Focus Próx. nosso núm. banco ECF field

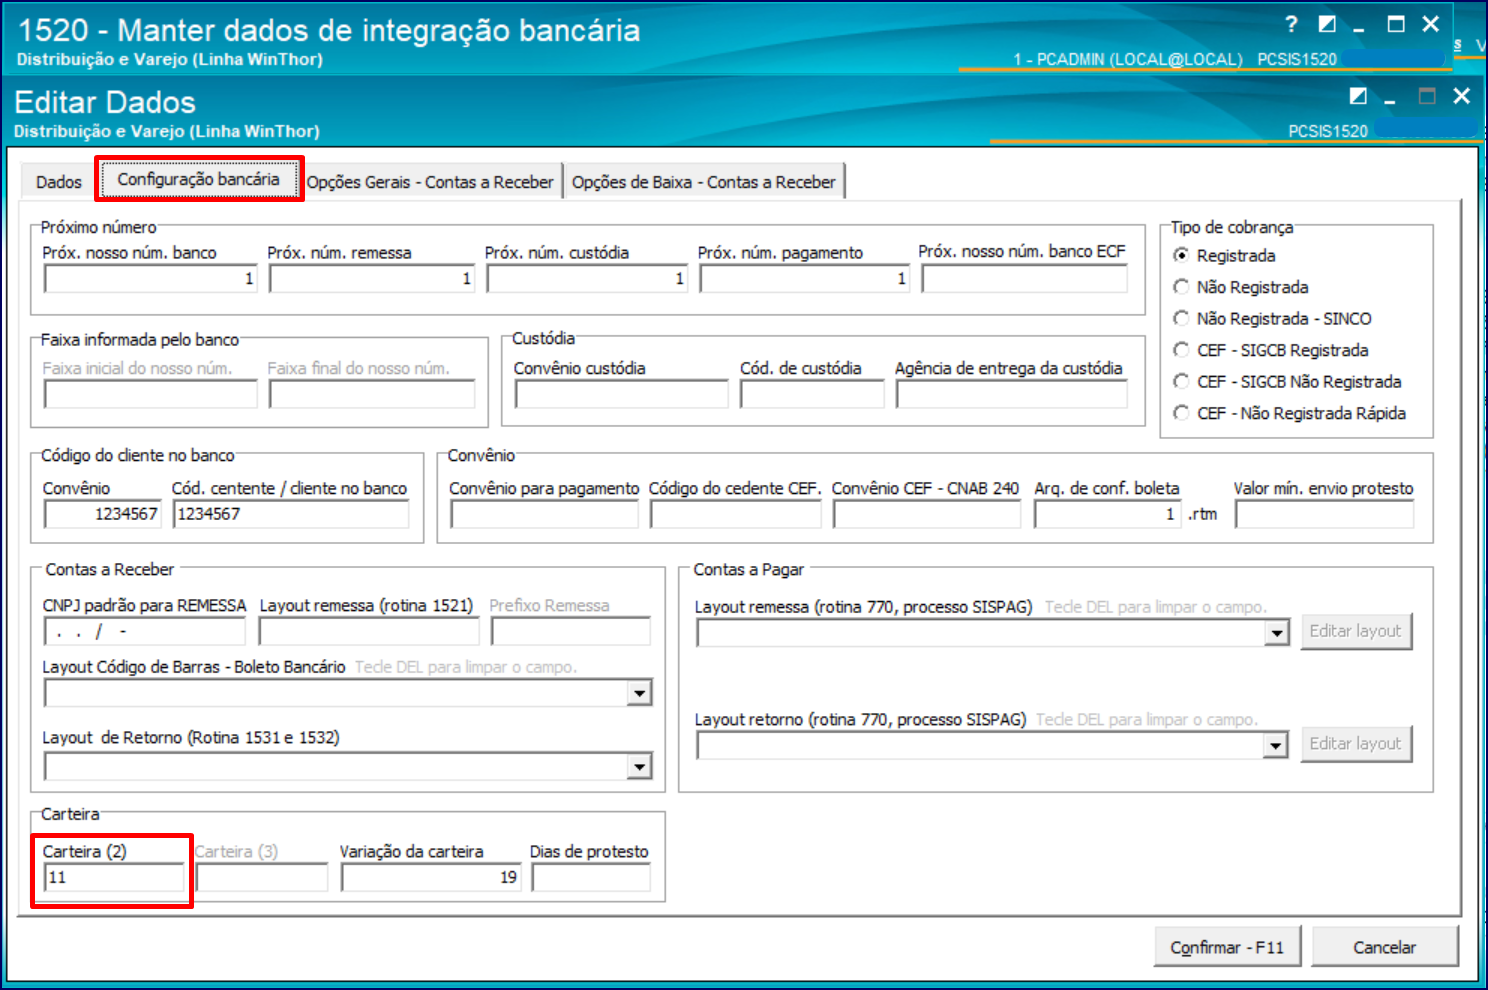tap(1024, 279)
